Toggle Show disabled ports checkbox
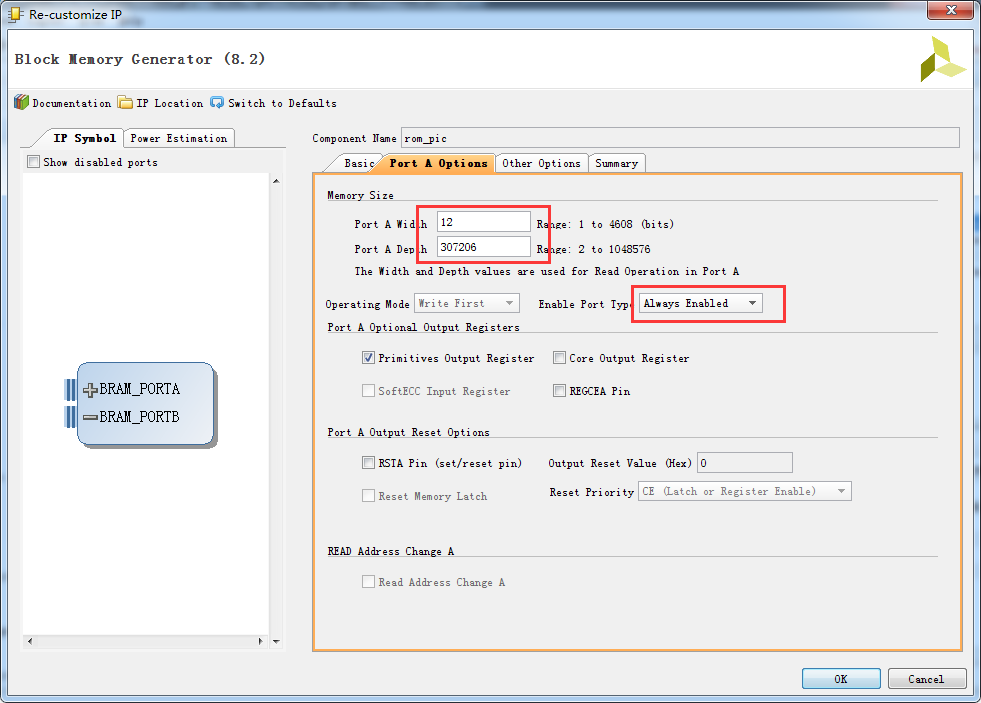This screenshot has height=703, width=981. [33, 162]
